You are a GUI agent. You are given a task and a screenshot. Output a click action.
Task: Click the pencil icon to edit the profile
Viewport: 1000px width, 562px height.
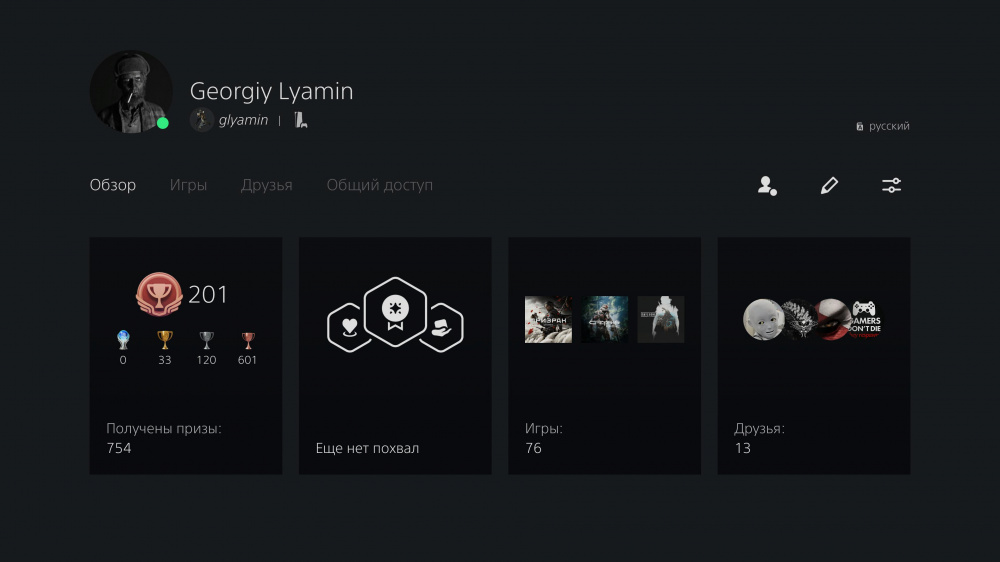coord(829,186)
